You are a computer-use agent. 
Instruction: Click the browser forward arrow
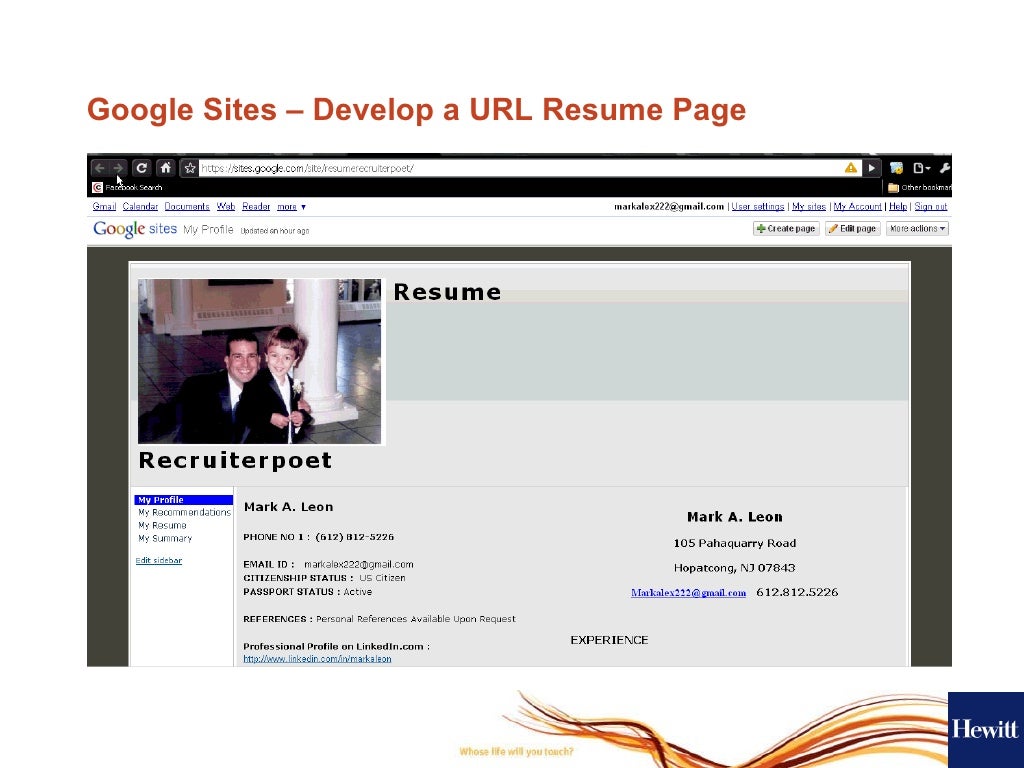[x=118, y=168]
